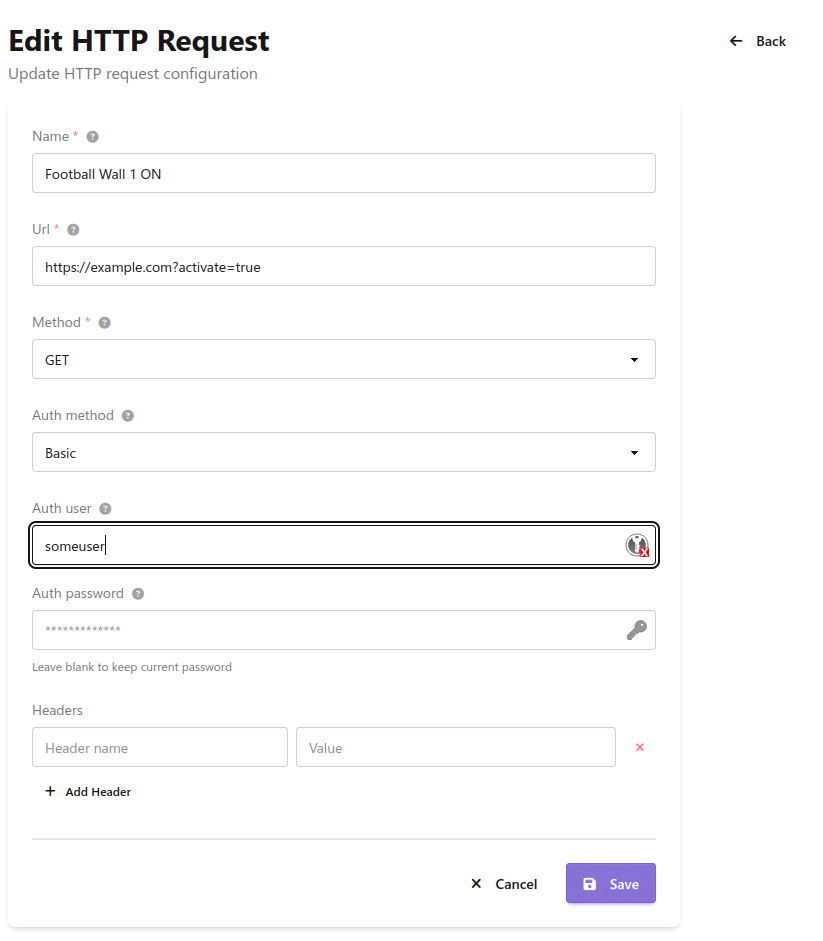Save the HTTP request configuration
Screen dimensions: 823x941
click(x=610, y=883)
